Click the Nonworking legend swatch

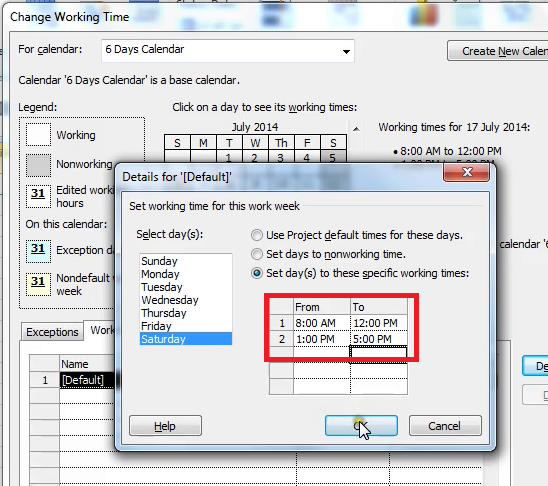pos(38,165)
